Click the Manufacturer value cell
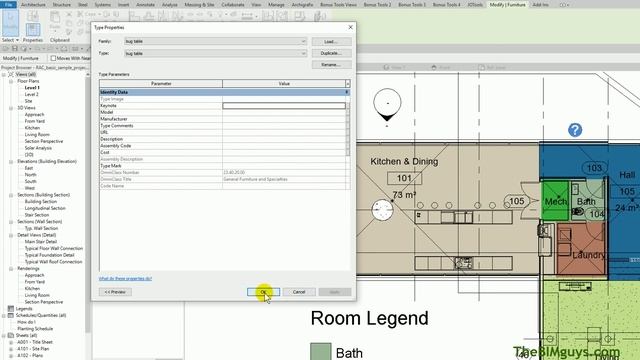This screenshot has height=360, width=640. coord(284,119)
